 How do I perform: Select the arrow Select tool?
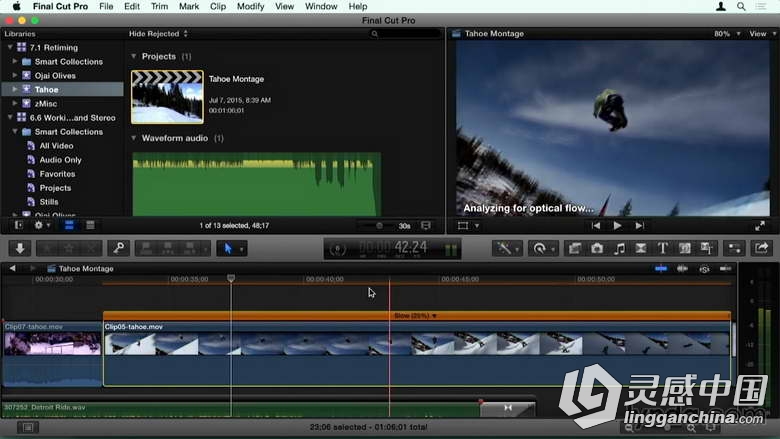tap(228, 248)
